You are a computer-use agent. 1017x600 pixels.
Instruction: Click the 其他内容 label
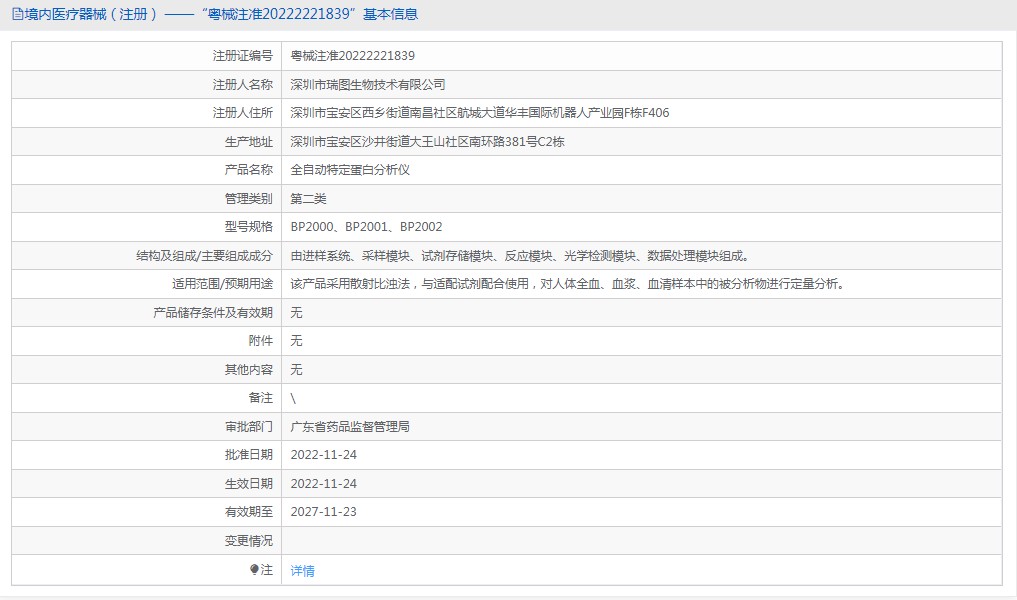tap(249, 370)
